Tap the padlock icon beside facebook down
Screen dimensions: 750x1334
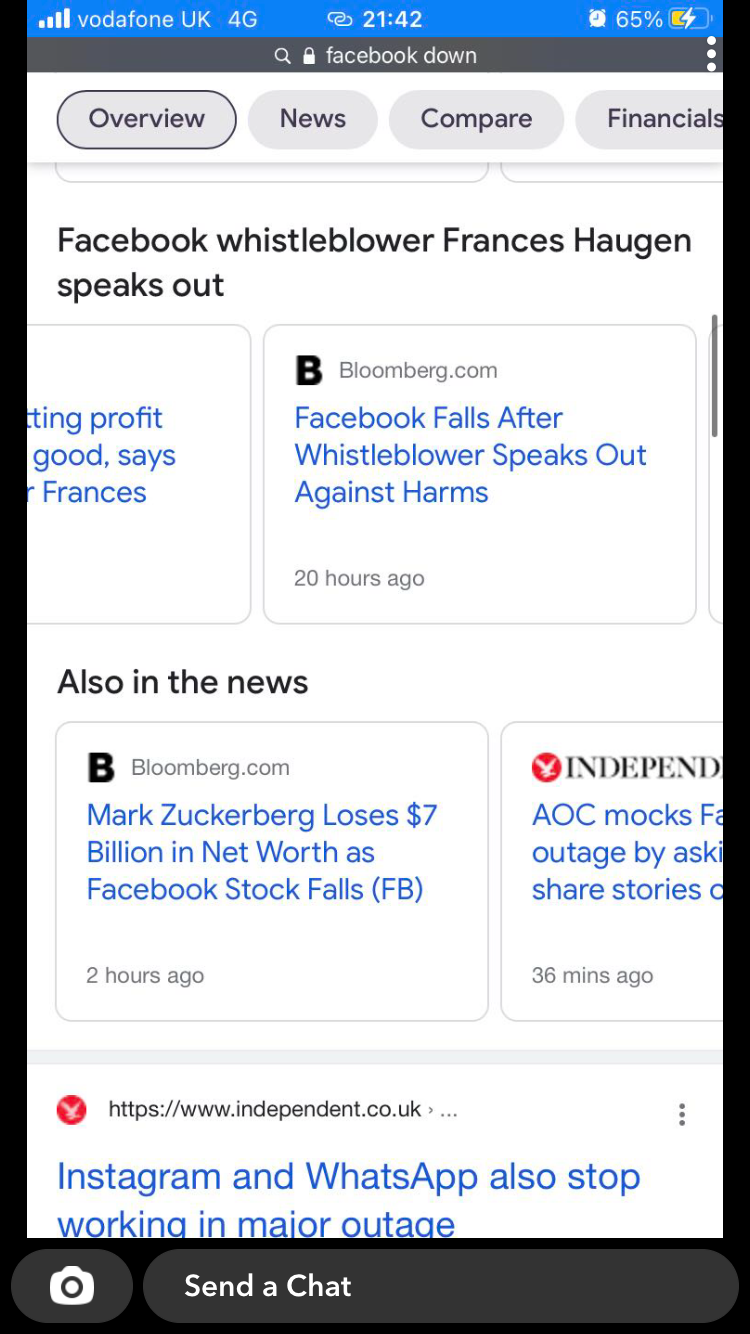tap(309, 56)
